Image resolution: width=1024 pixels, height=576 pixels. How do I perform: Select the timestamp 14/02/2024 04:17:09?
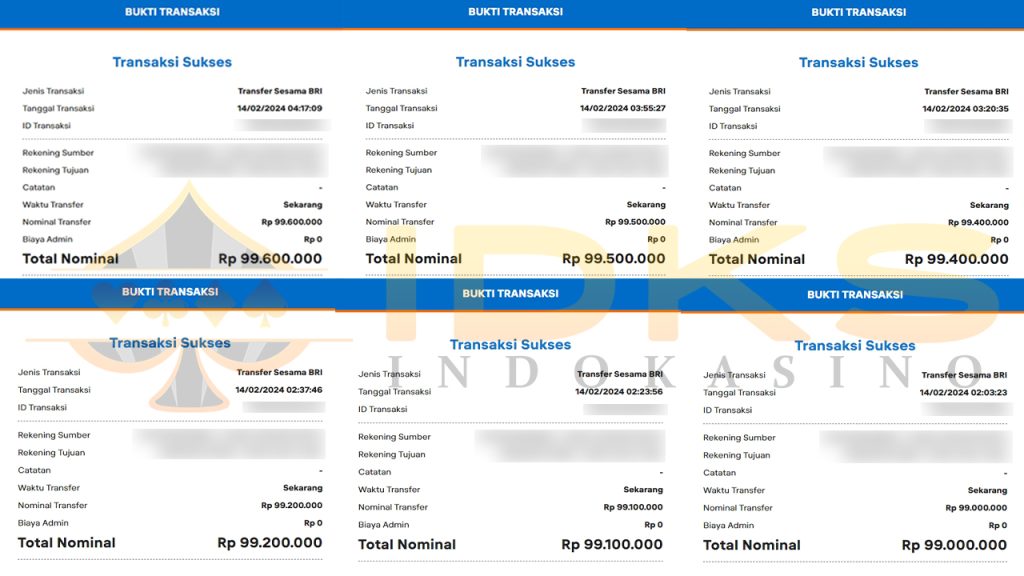tap(280, 108)
